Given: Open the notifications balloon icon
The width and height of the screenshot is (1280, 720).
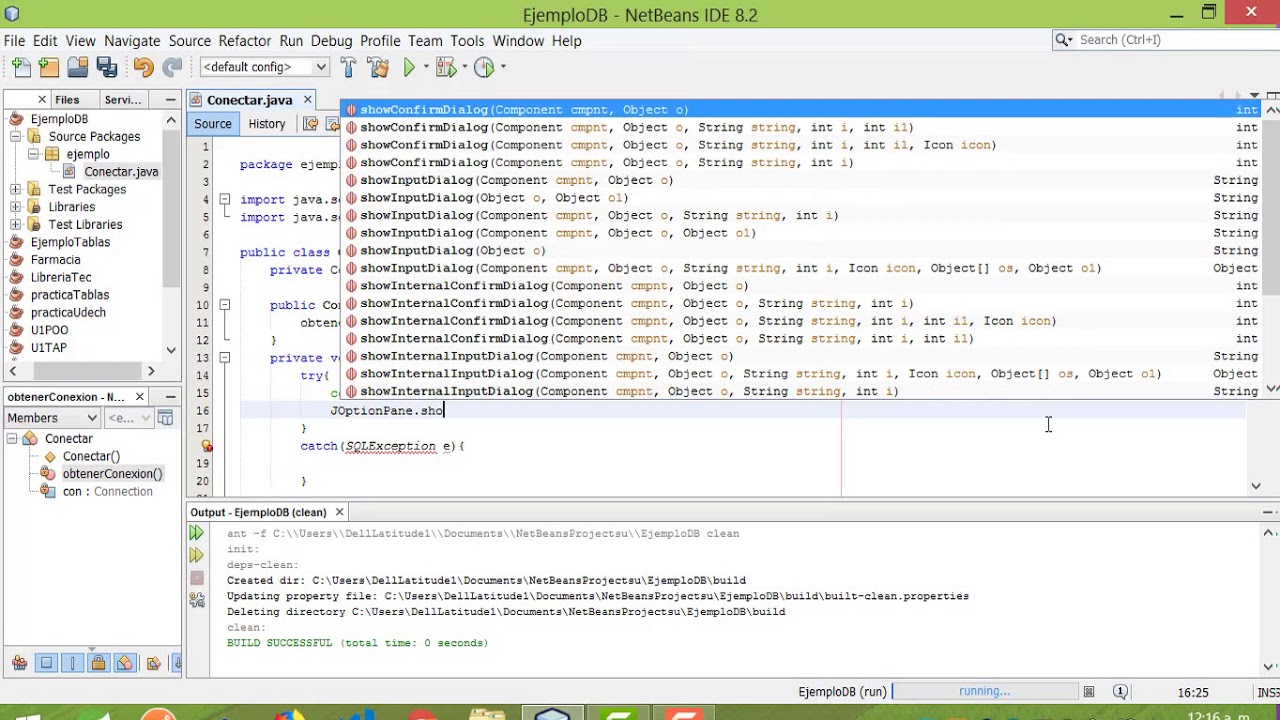Looking at the screenshot, I should point(1121,692).
